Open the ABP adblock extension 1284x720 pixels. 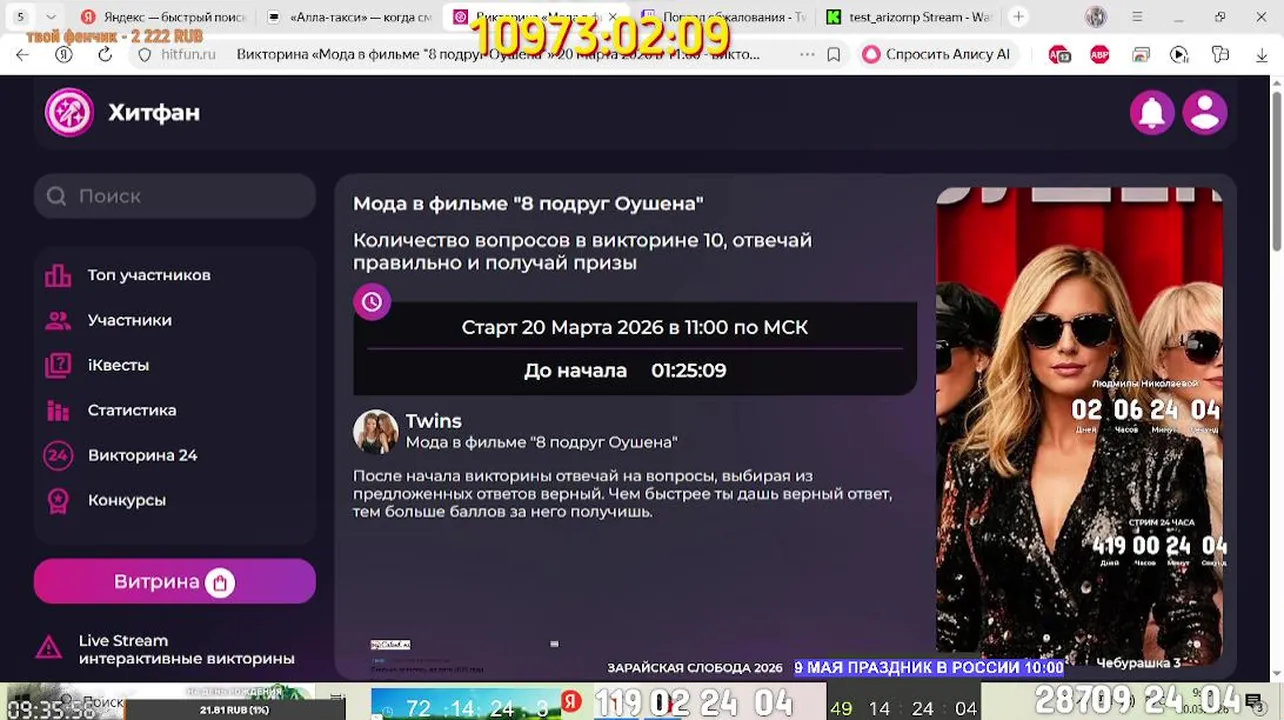[1100, 55]
